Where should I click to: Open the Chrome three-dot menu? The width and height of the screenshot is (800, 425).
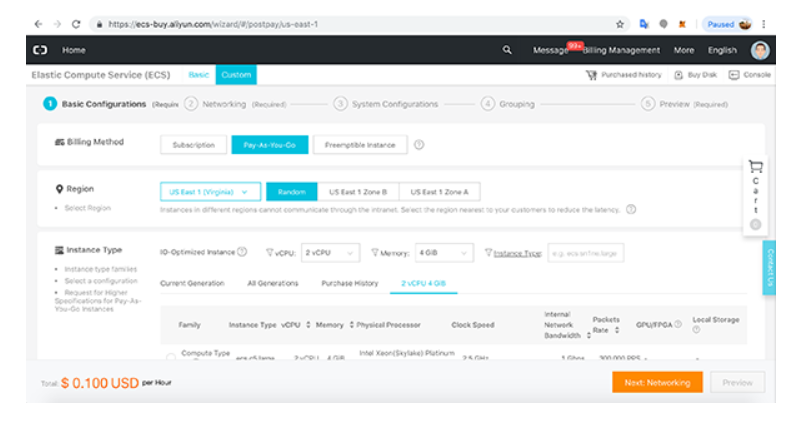pos(764,24)
